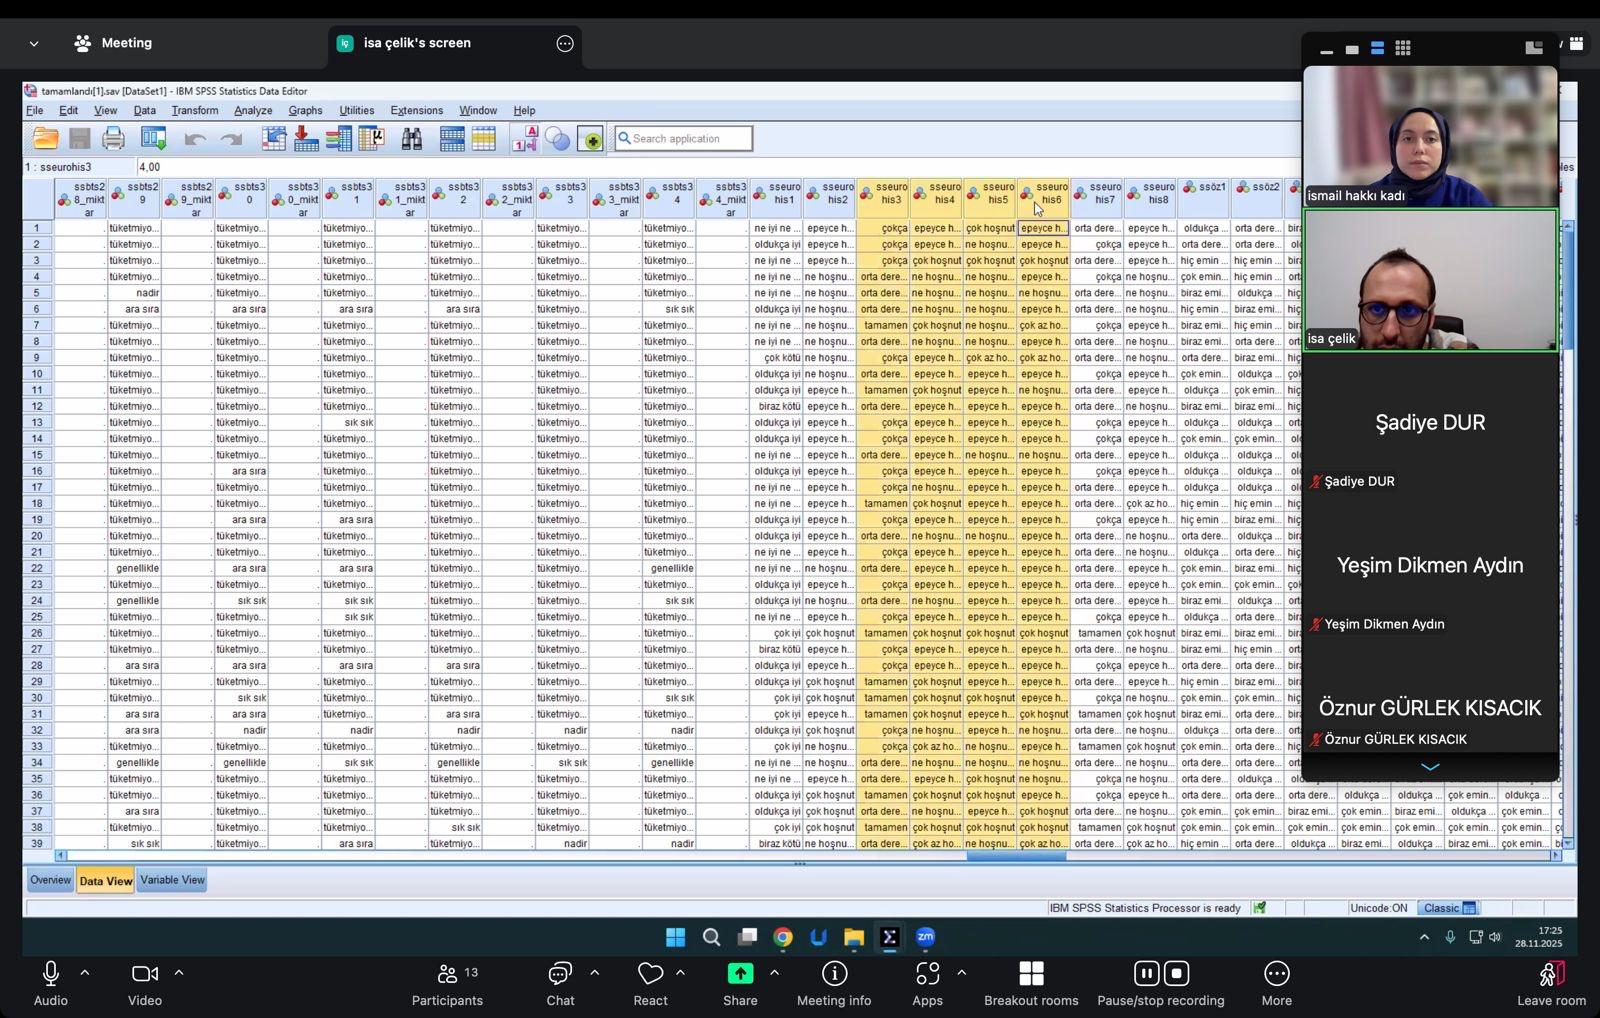This screenshot has width=1600, height=1018.
Task: Expand more participants with the blue chevron
Action: pos(1430,767)
